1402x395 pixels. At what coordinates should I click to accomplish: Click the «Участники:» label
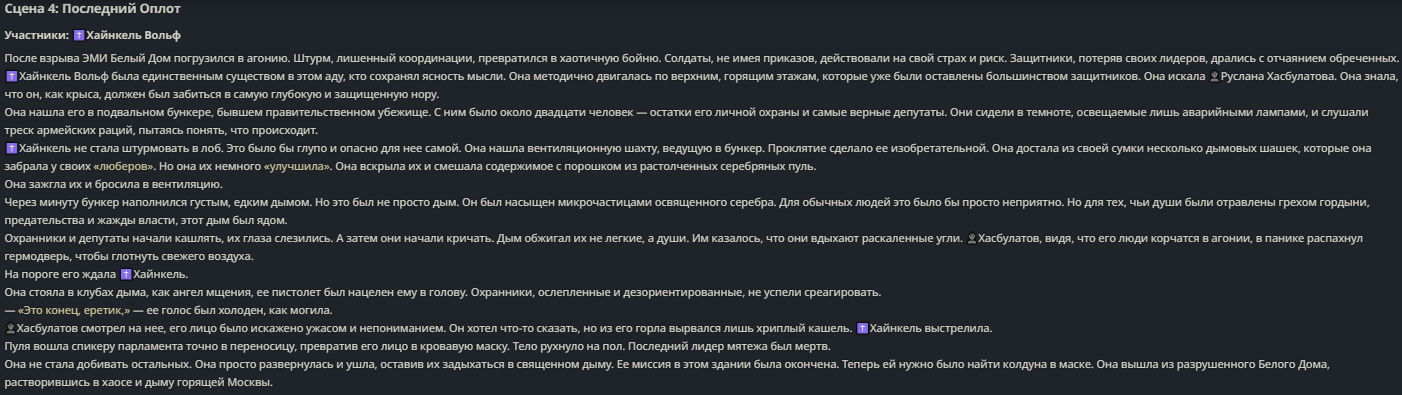(x=37, y=36)
